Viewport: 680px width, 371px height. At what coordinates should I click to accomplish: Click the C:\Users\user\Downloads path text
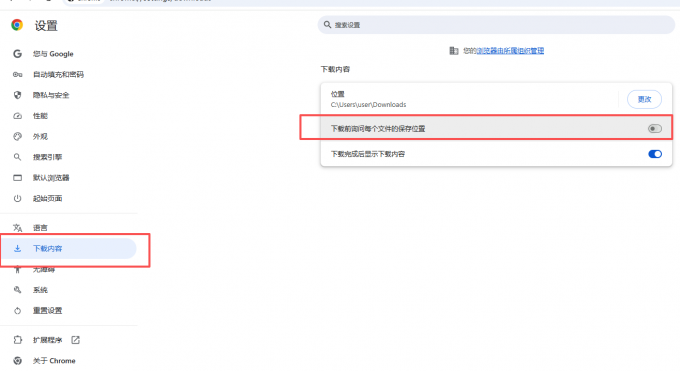[x=368, y=105]
